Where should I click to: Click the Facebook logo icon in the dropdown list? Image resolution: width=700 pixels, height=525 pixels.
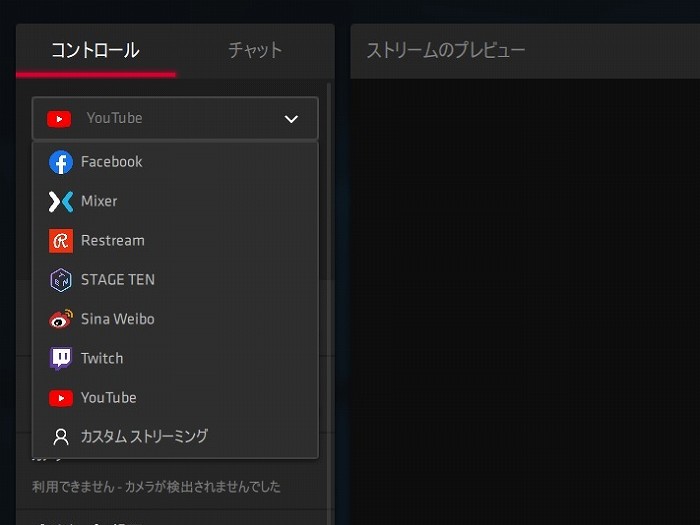(x=61, y=162)
